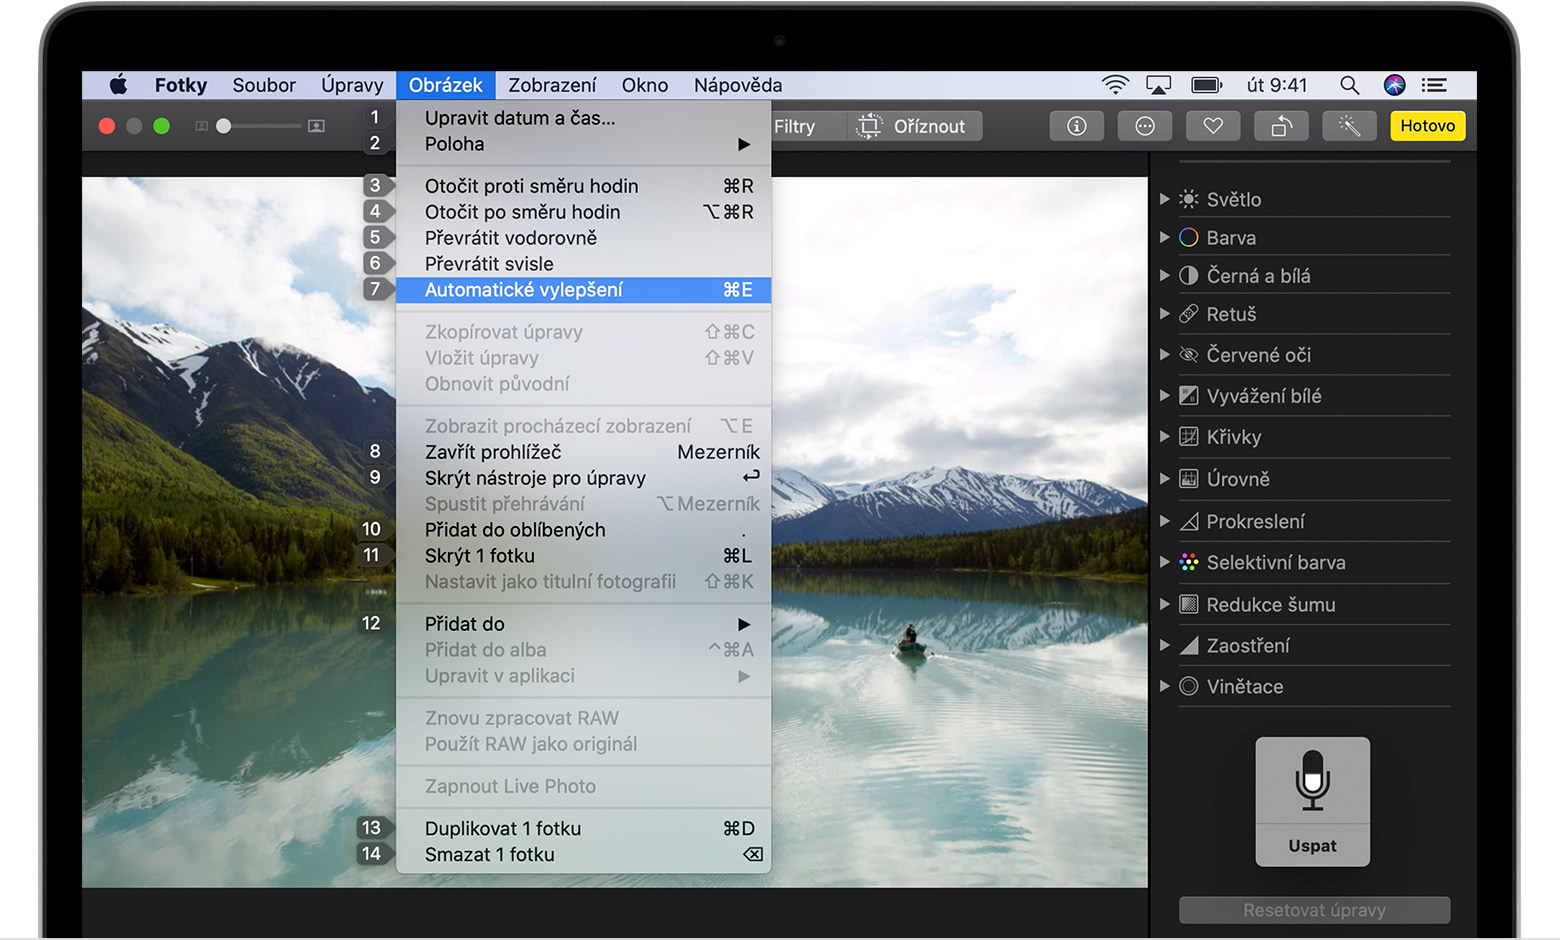Click the magic wand auto-enhance icon
This screenshot has height=940, width=1560.
pyautogui.click(x=1349, y=126)
